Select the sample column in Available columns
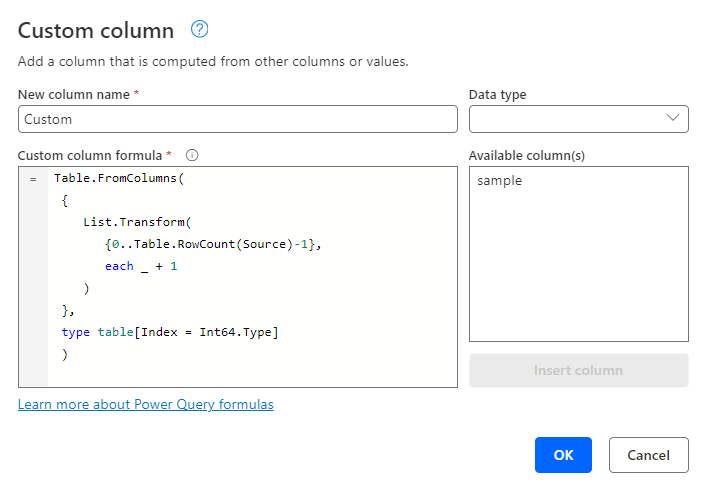Screen dimensions: 707x487 [x=500, y=180]
